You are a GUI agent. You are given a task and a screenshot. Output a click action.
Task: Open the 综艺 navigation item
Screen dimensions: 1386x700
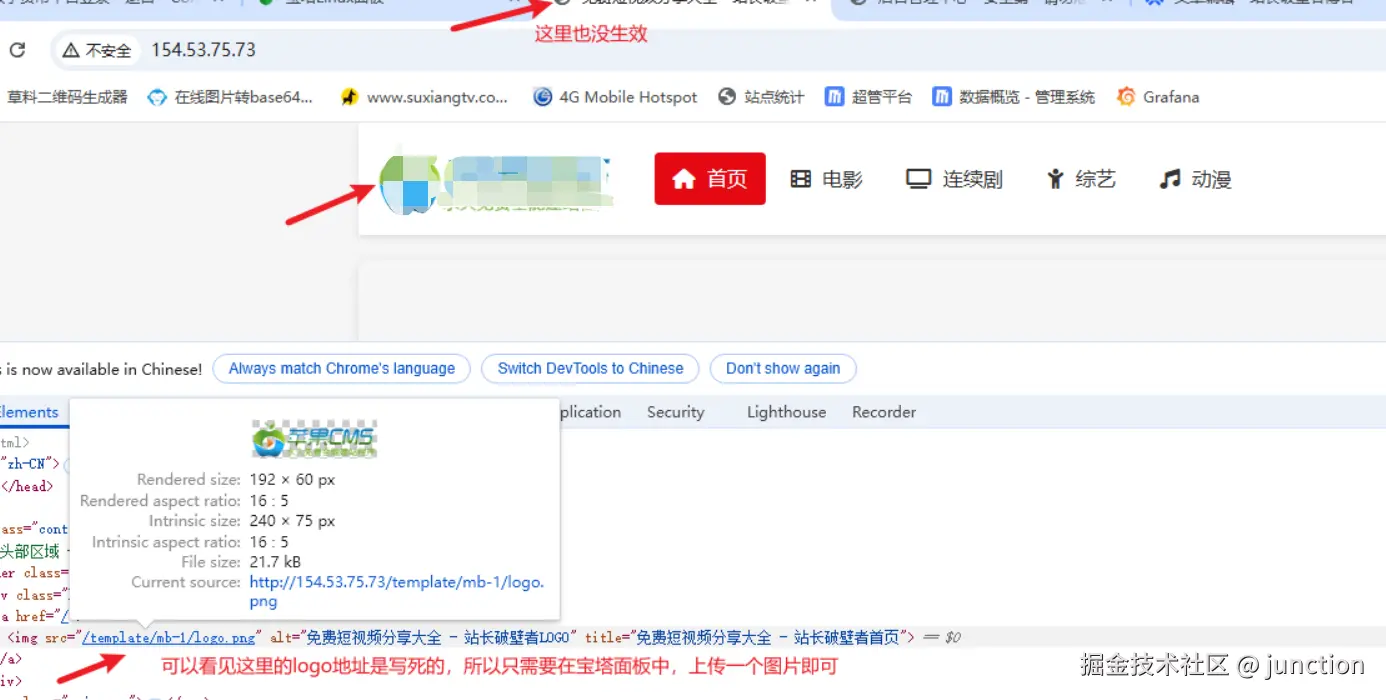click(1081, 179)
